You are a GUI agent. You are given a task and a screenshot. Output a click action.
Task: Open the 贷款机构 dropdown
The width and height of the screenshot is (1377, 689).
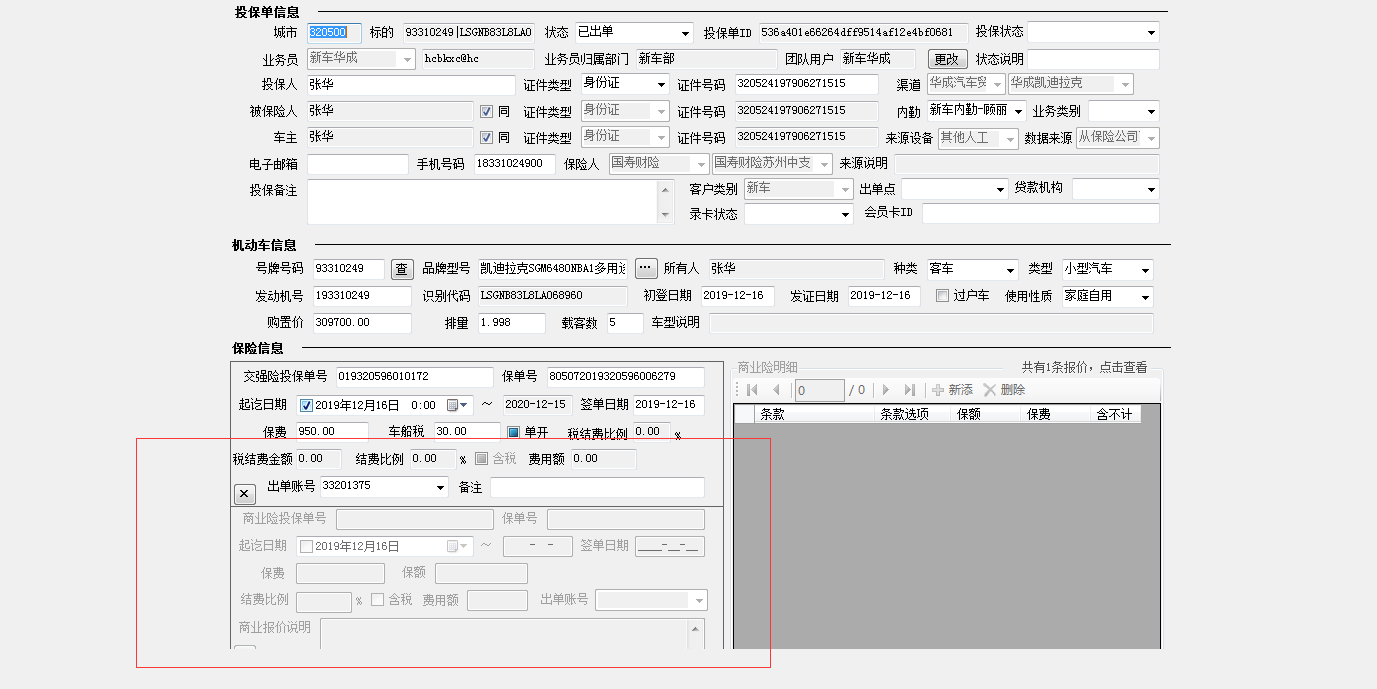coord(1151,189)
